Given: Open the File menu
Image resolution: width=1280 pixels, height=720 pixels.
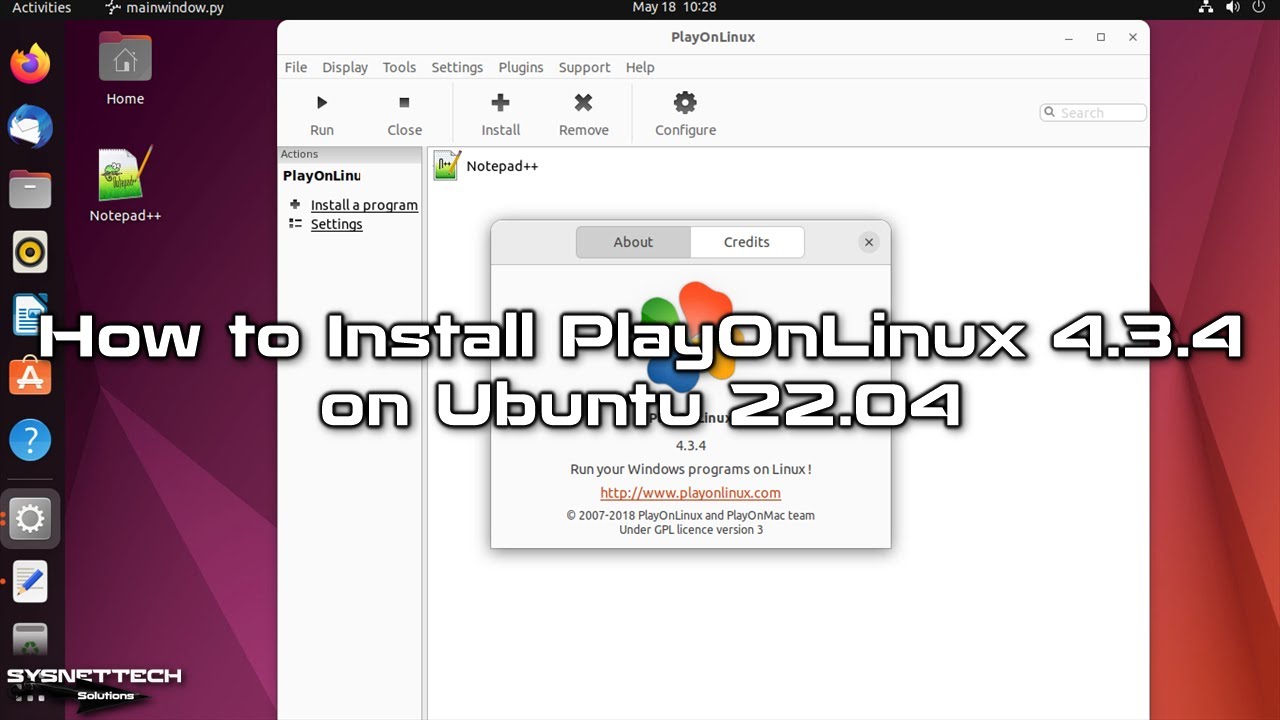Looking at the screenshot, I should click(x=296, y=67).
